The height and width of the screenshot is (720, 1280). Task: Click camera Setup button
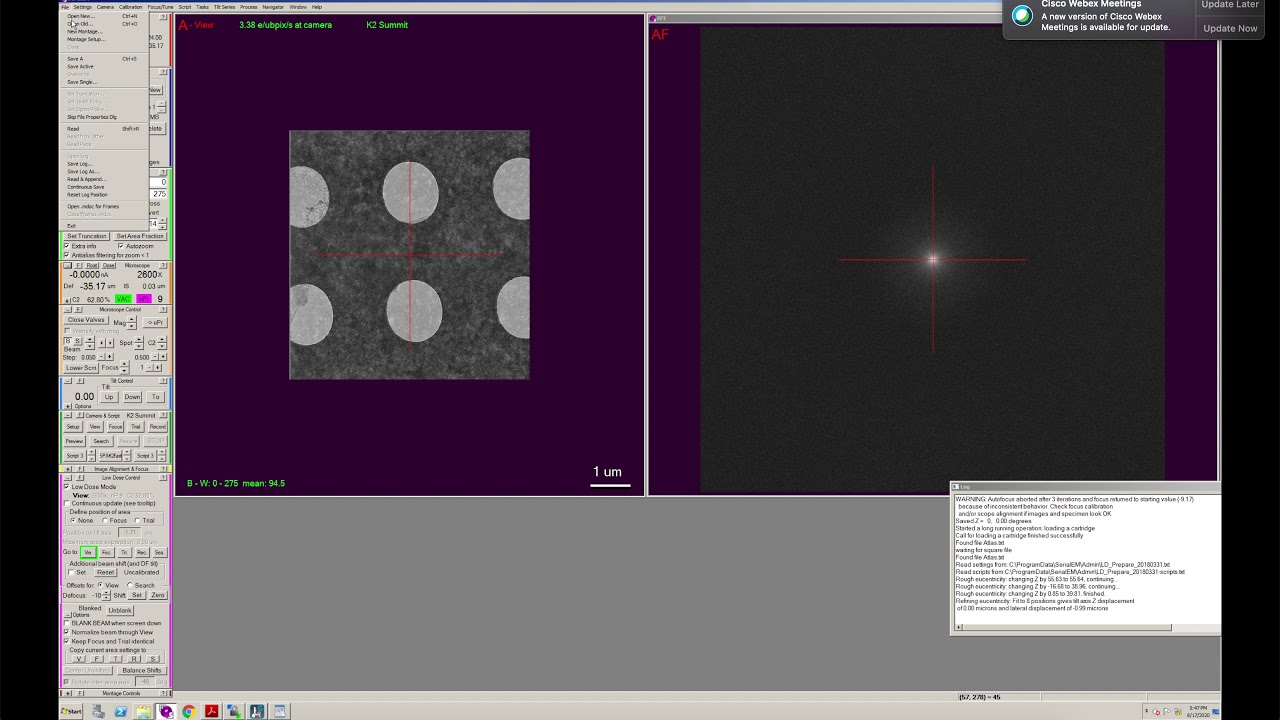tap(73, 427)
